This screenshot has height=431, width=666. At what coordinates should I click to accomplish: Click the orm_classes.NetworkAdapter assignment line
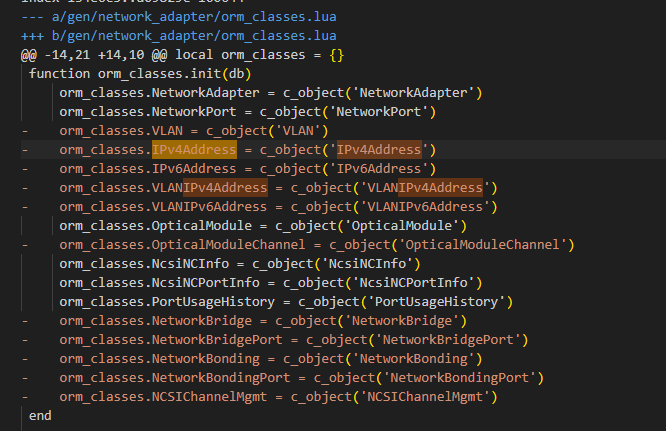(x=270, y=93)
